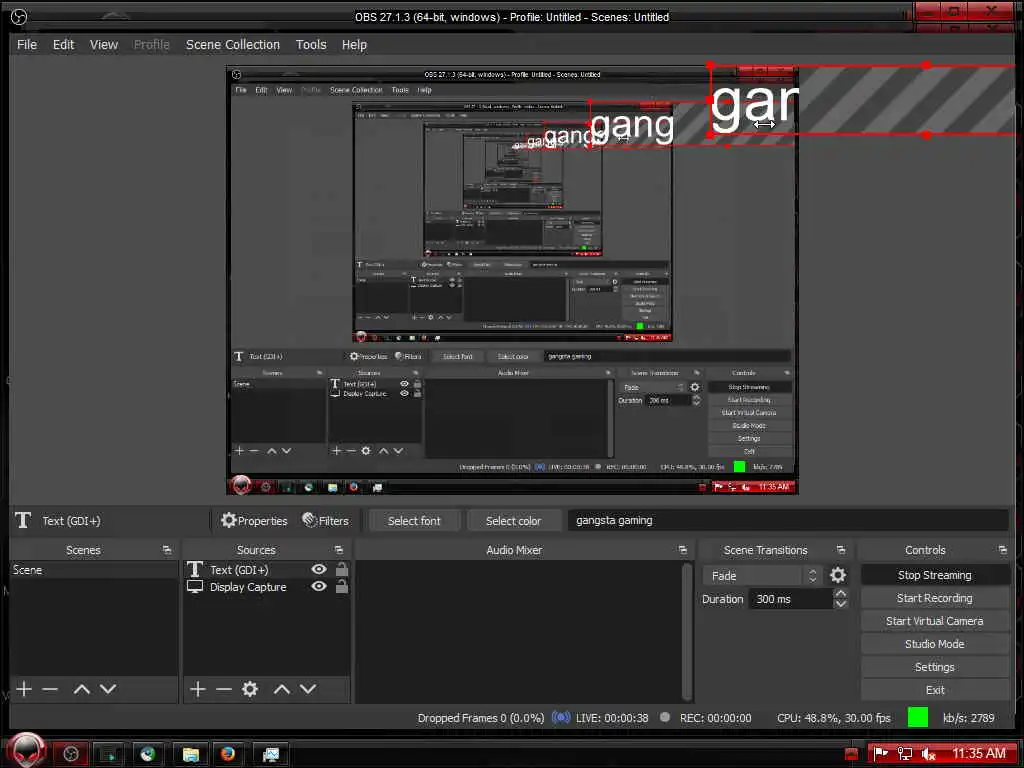Click the gangsta gaming text field
The image size is (1024, 768).
coord(788,520)
